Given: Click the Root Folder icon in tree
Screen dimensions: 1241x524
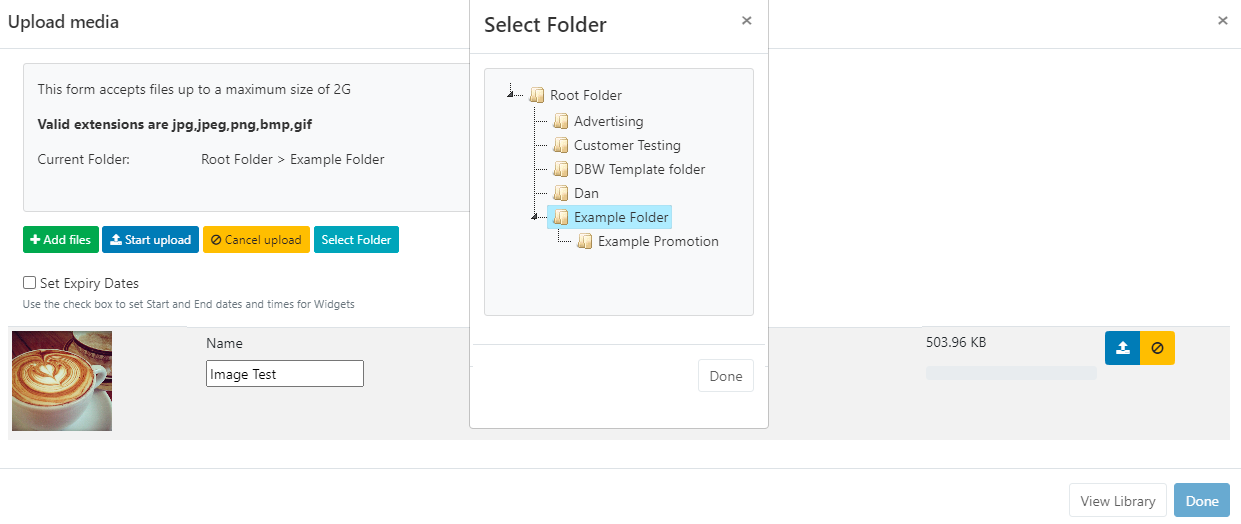Looking at the screenshot, I should tap(537, 96).
